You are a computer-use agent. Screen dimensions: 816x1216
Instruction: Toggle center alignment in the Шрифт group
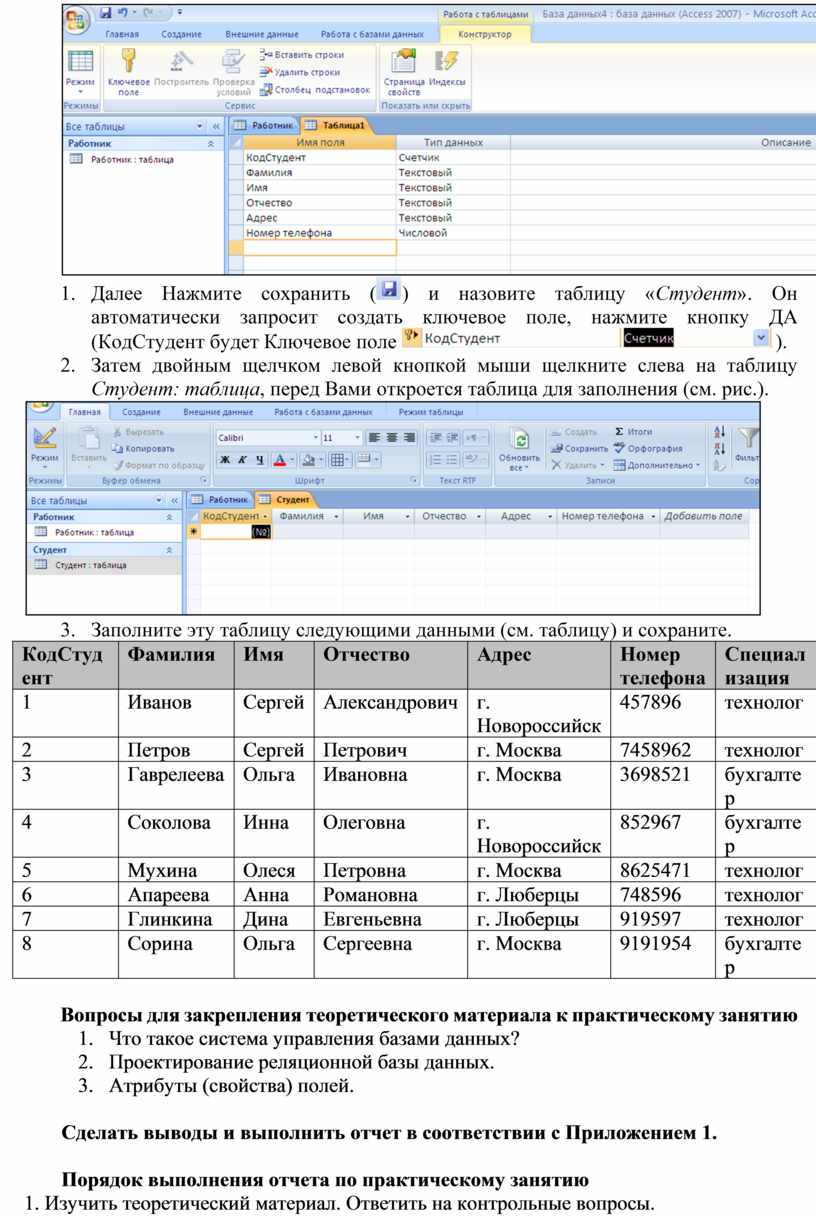click(391, 437)
